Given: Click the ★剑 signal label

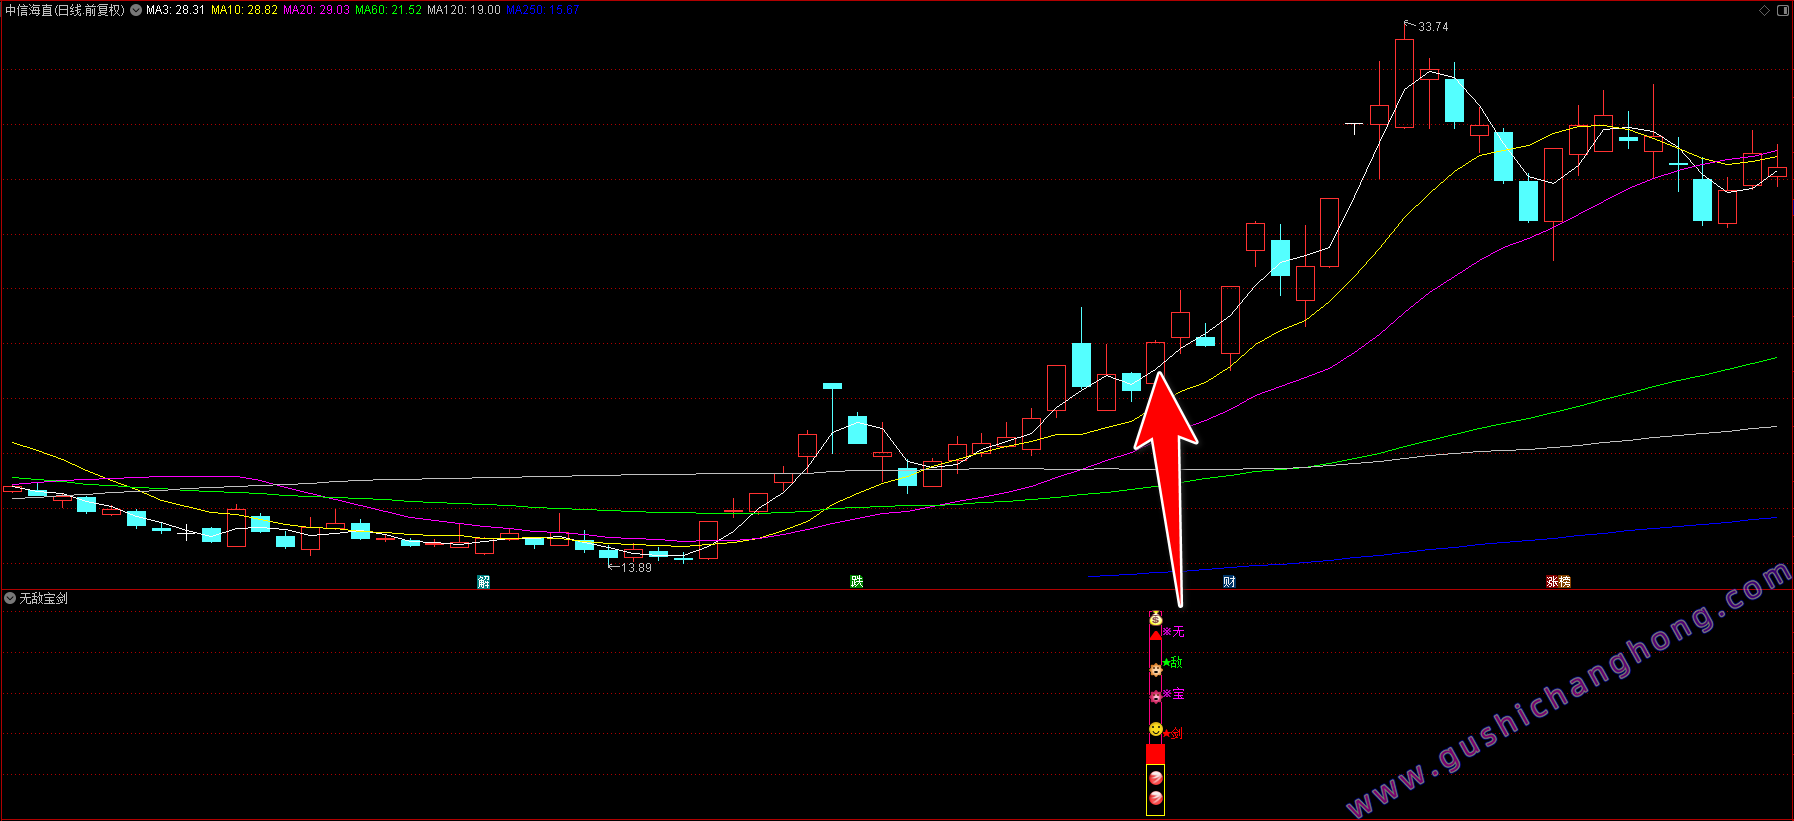Looking at the screenshot, I should pyautogui.click(x=1173, y=733).
